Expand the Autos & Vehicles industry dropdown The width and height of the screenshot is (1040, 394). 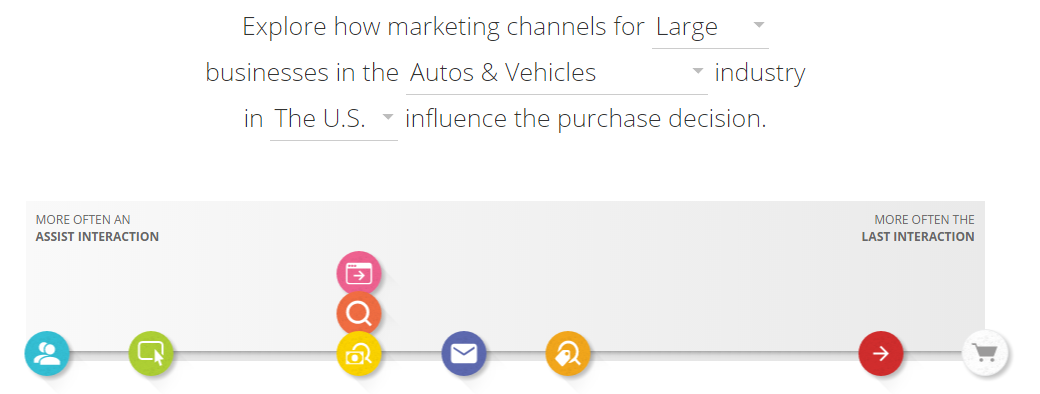point(556,74)
